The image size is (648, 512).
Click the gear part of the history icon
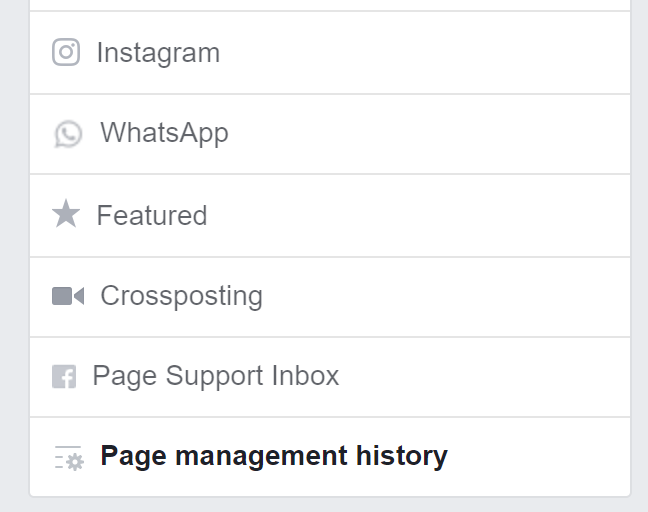tap(75, 462)
